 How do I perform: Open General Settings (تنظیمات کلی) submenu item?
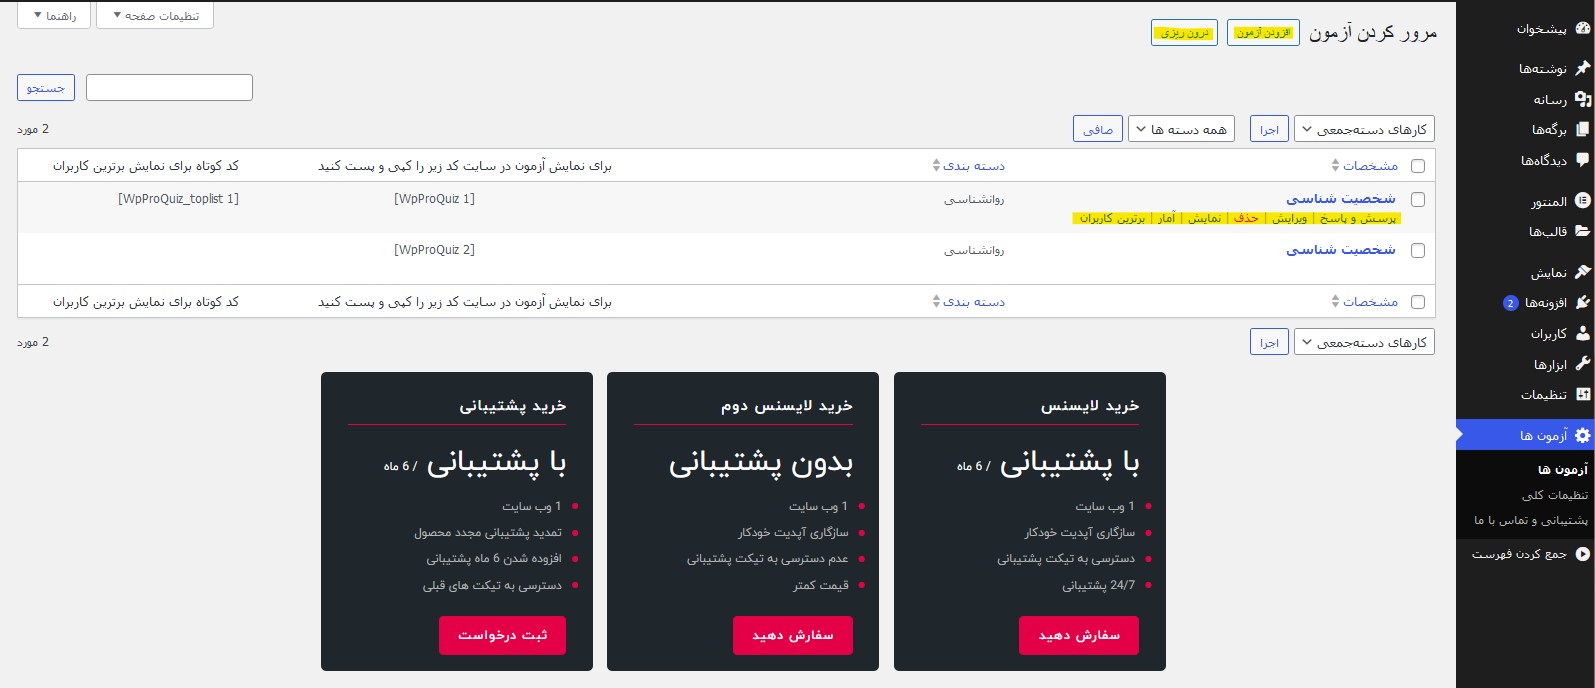1554,495
